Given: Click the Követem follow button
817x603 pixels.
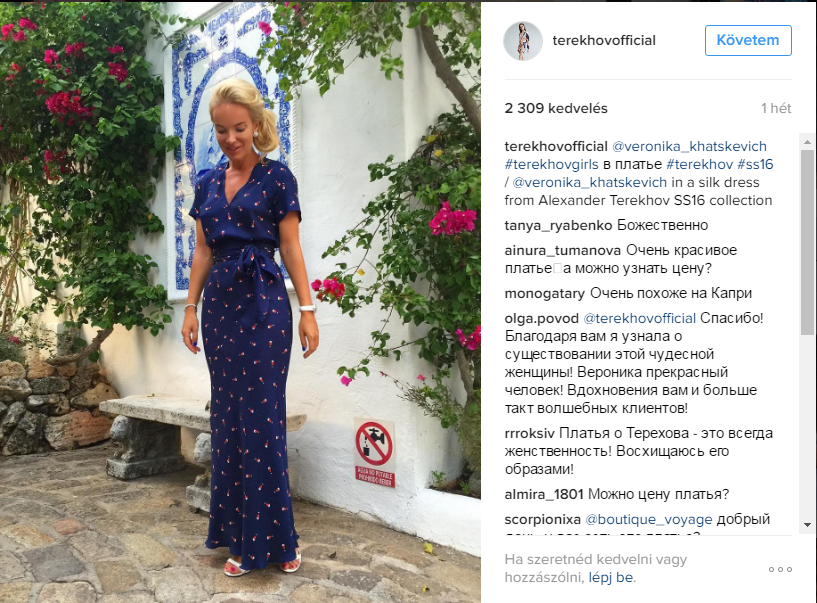Looking at the screenshot, I should pyautogui.click(x=748, y=40).
